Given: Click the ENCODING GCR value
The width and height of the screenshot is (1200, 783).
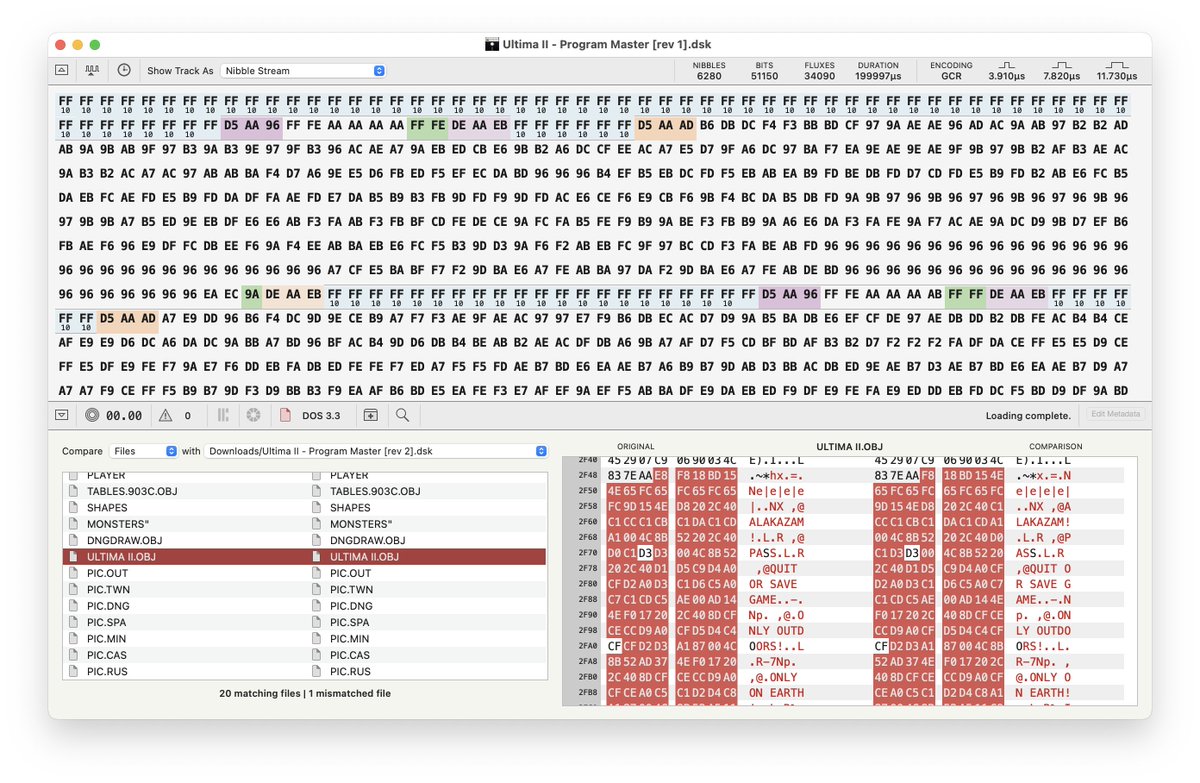Looking at the screenshot, I should (x=950, y=76).
